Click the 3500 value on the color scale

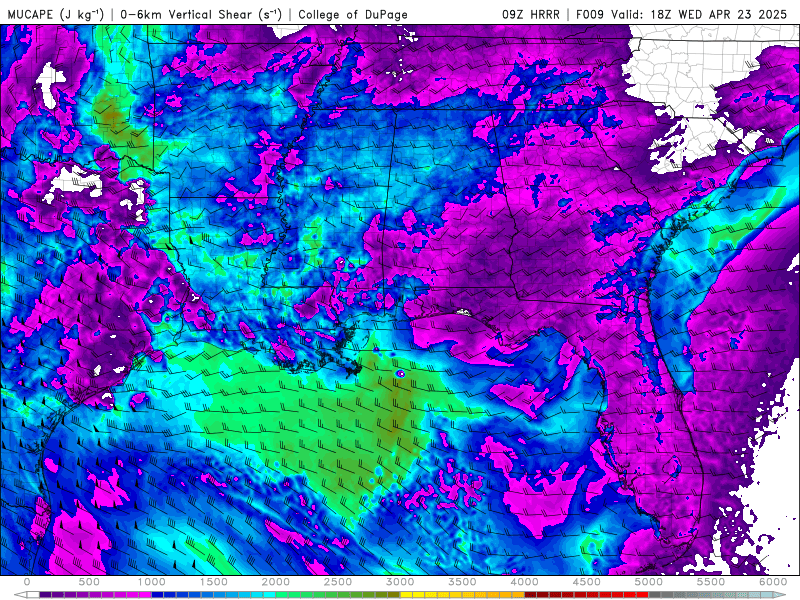[x=462, y=582]
